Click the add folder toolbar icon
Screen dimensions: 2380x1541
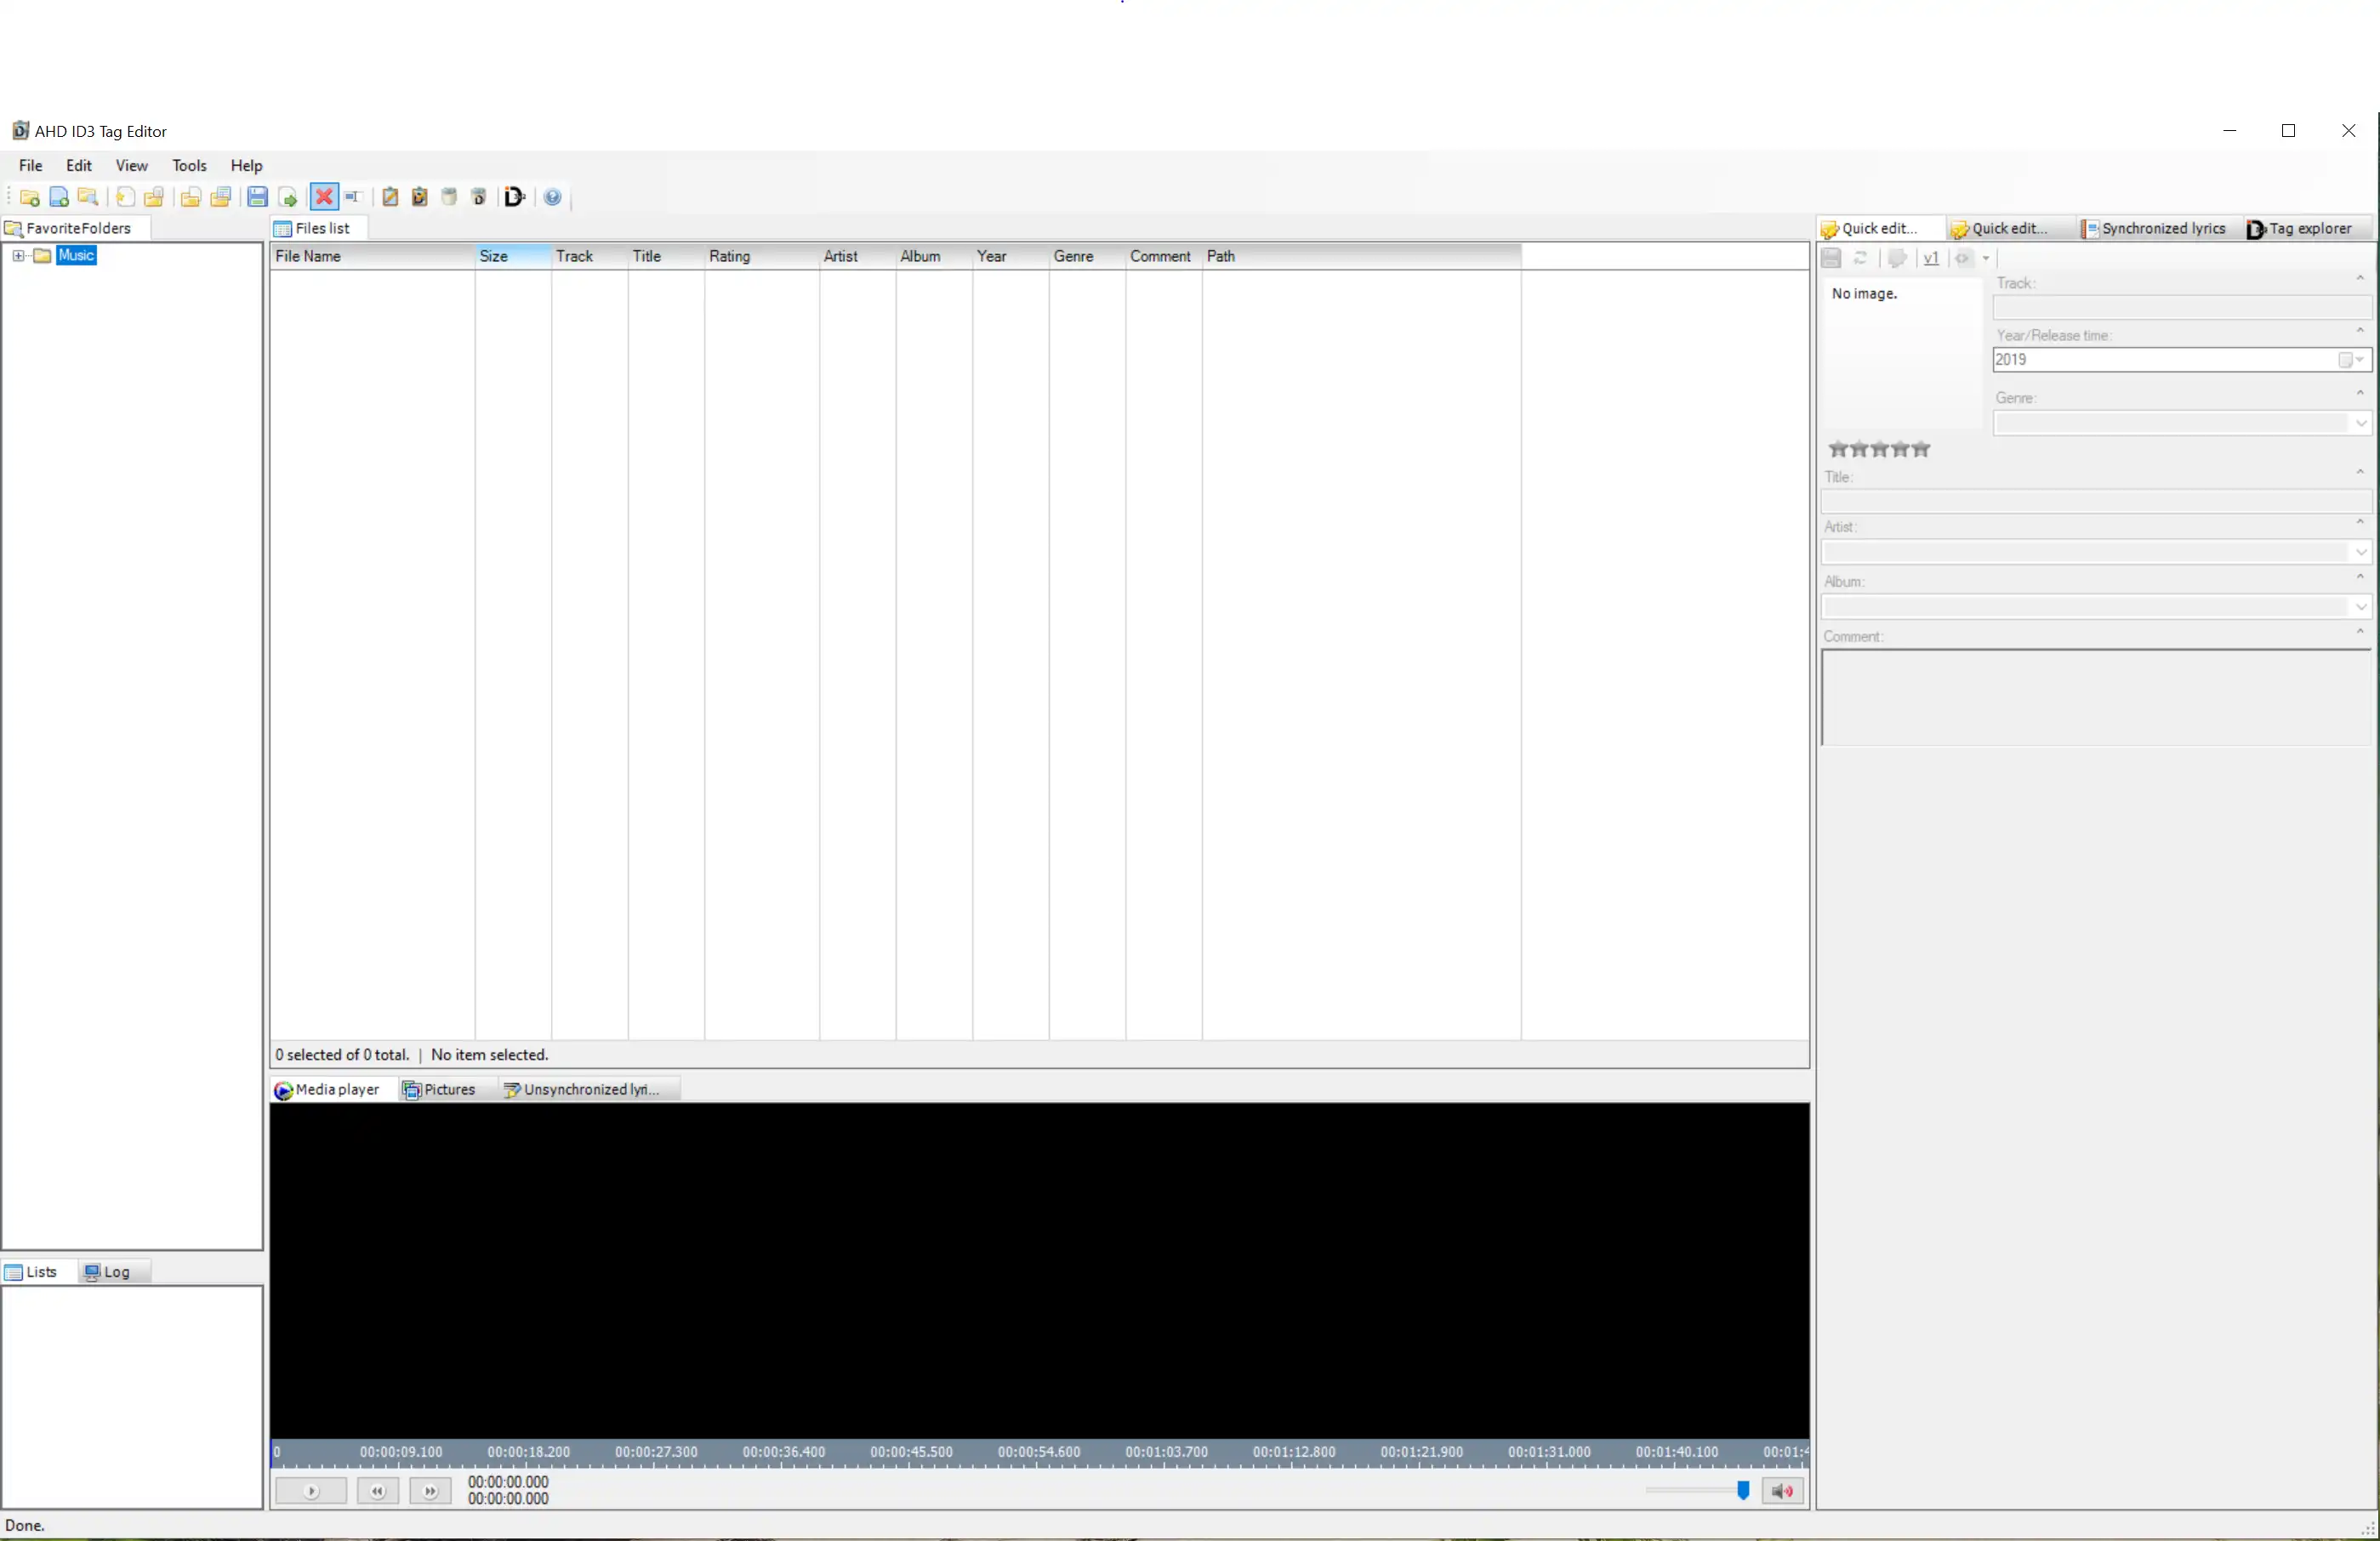point(29,197)
